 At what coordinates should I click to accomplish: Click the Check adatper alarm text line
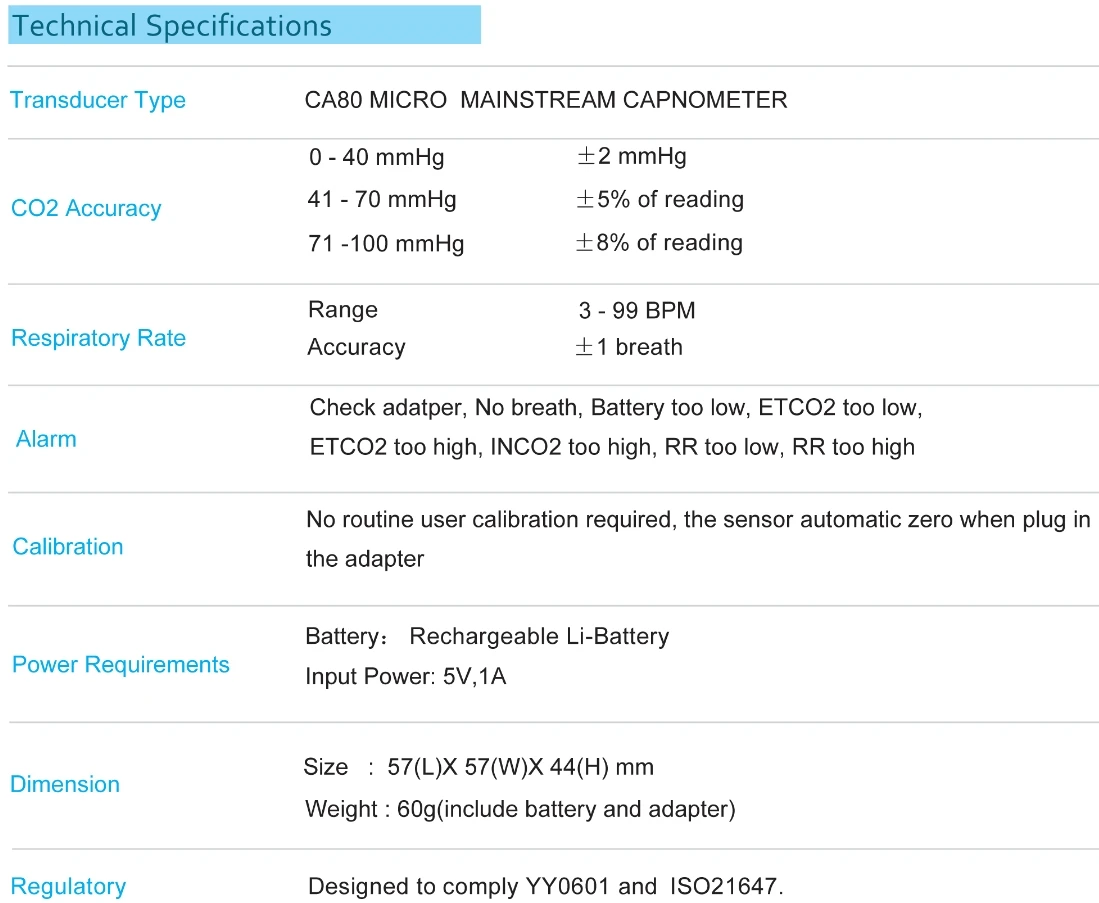[x=616, y=407]
